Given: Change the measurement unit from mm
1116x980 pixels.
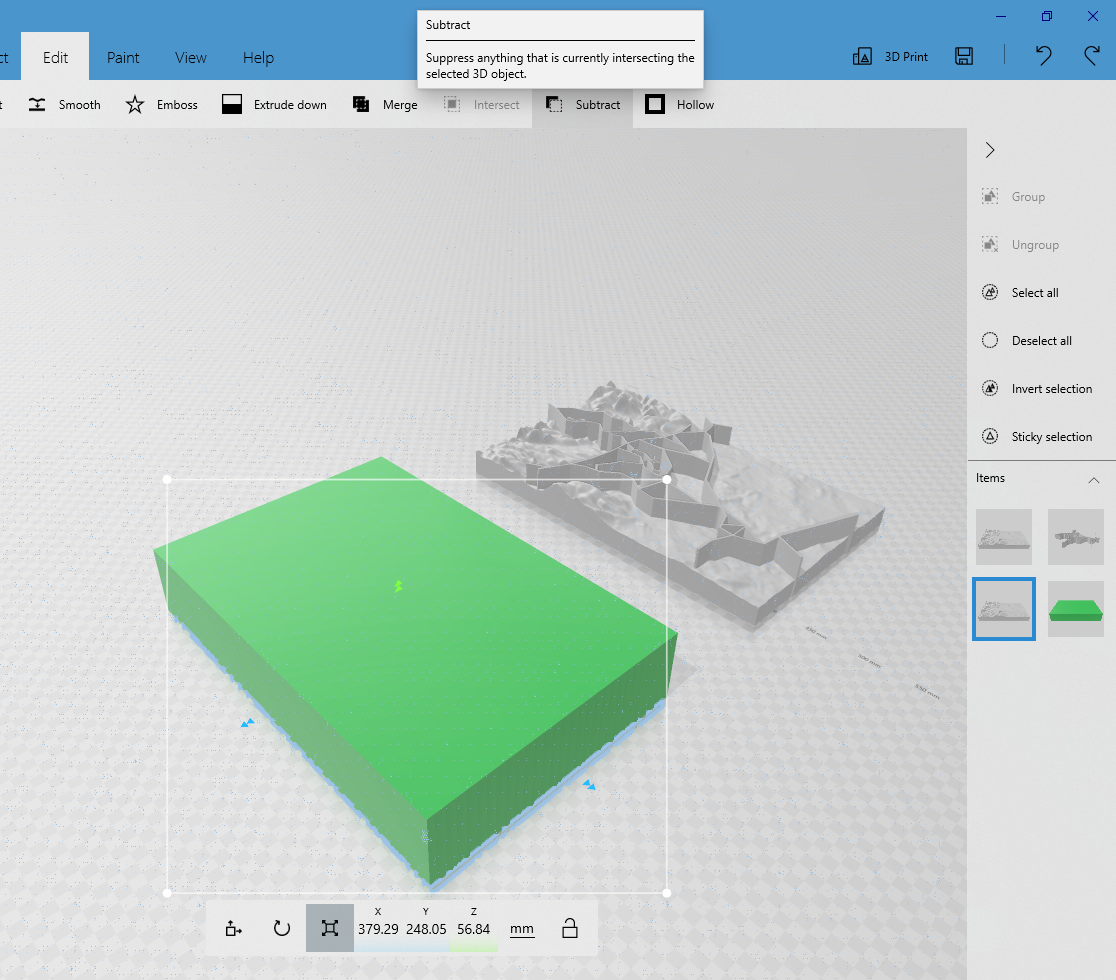Looking at the screenshot, I should [522, 928].
